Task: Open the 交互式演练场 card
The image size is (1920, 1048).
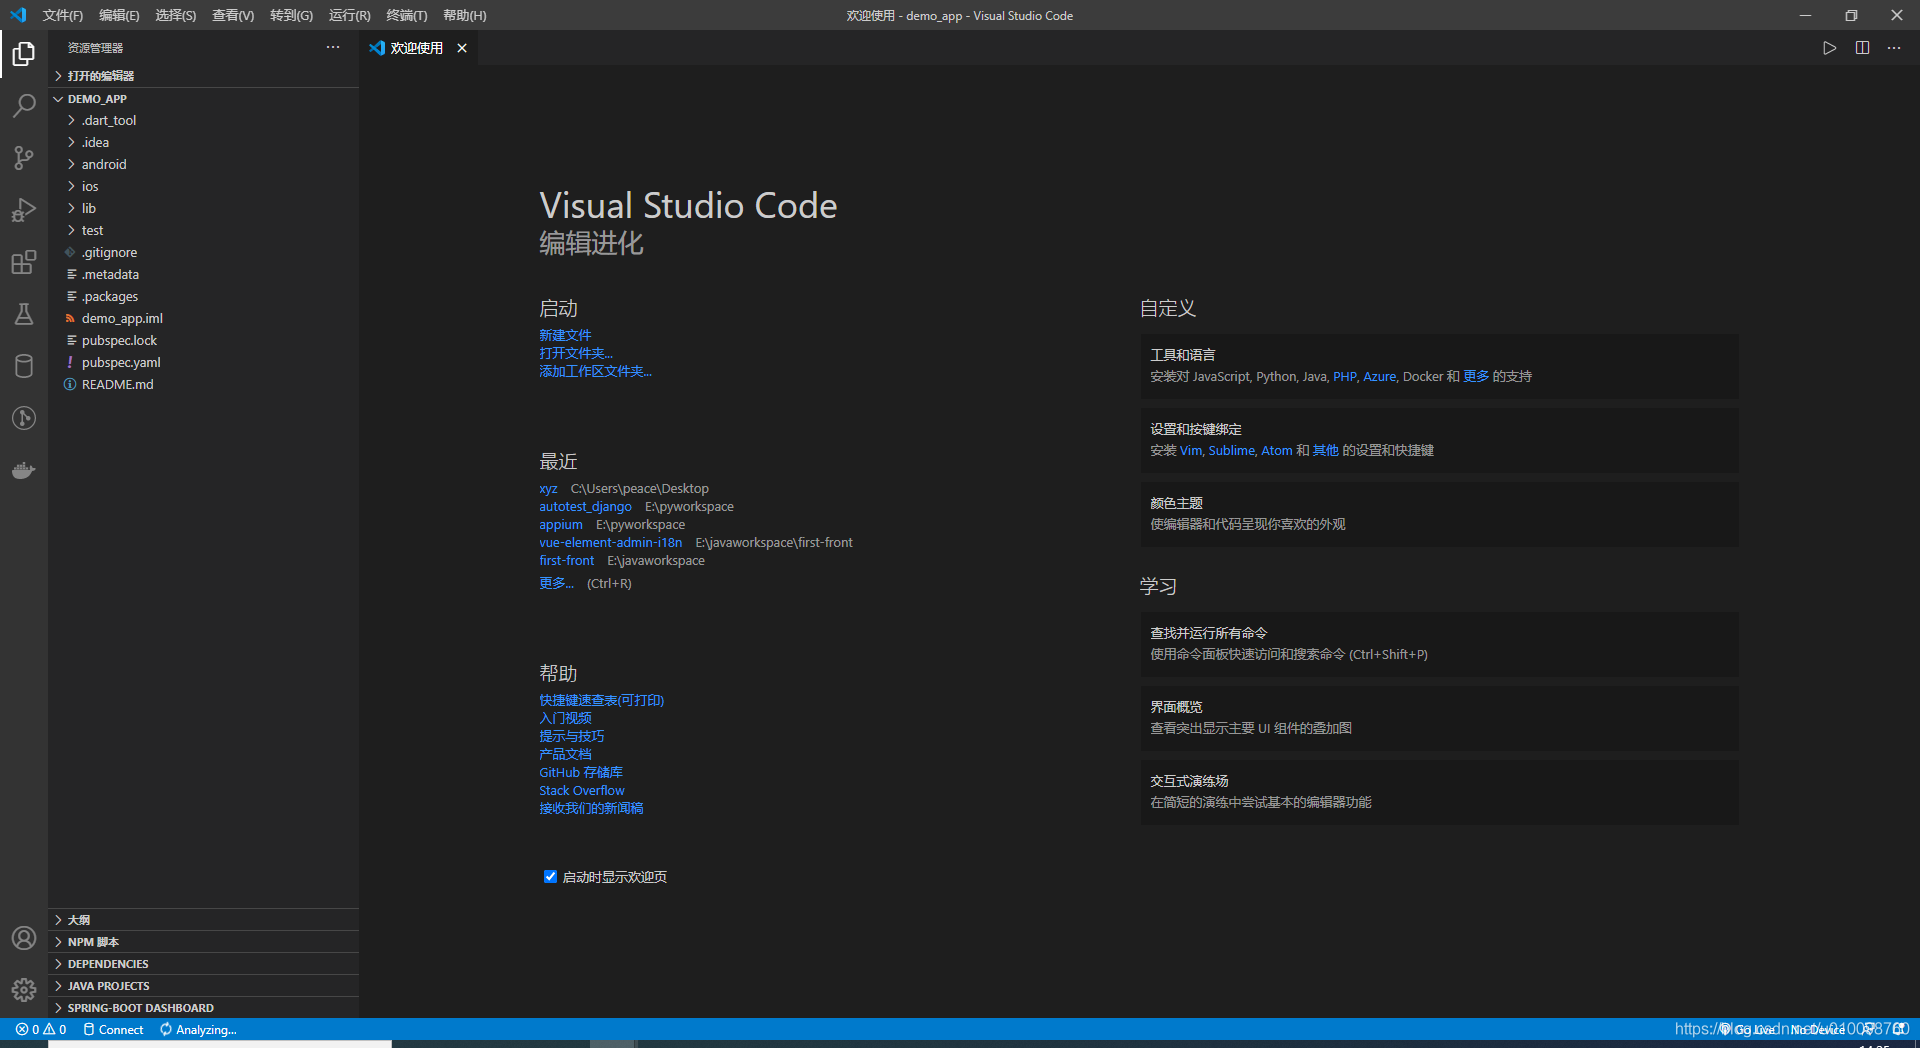Action: pos(1439,792)
